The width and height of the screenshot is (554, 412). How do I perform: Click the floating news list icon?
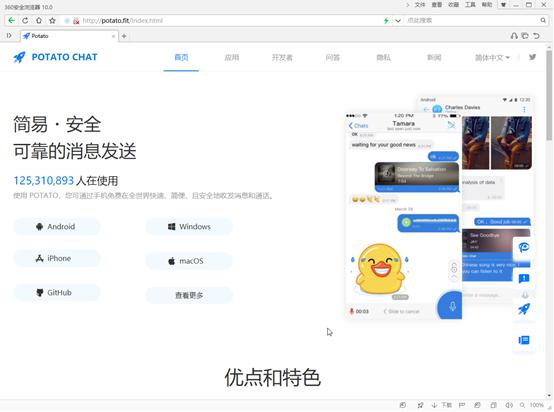click(x=524, y=340)
